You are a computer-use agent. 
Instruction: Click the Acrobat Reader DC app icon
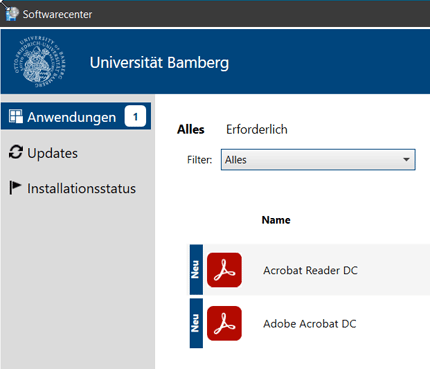pyautogui.click(x=224, y=270)
